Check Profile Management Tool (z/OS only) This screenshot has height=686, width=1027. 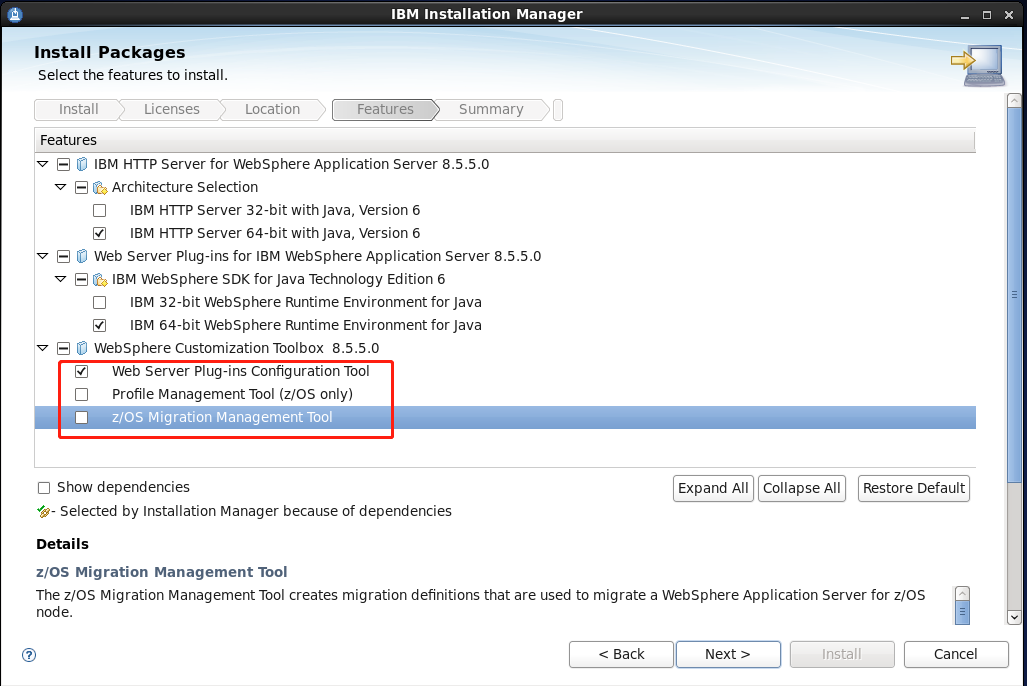[81, 394]
